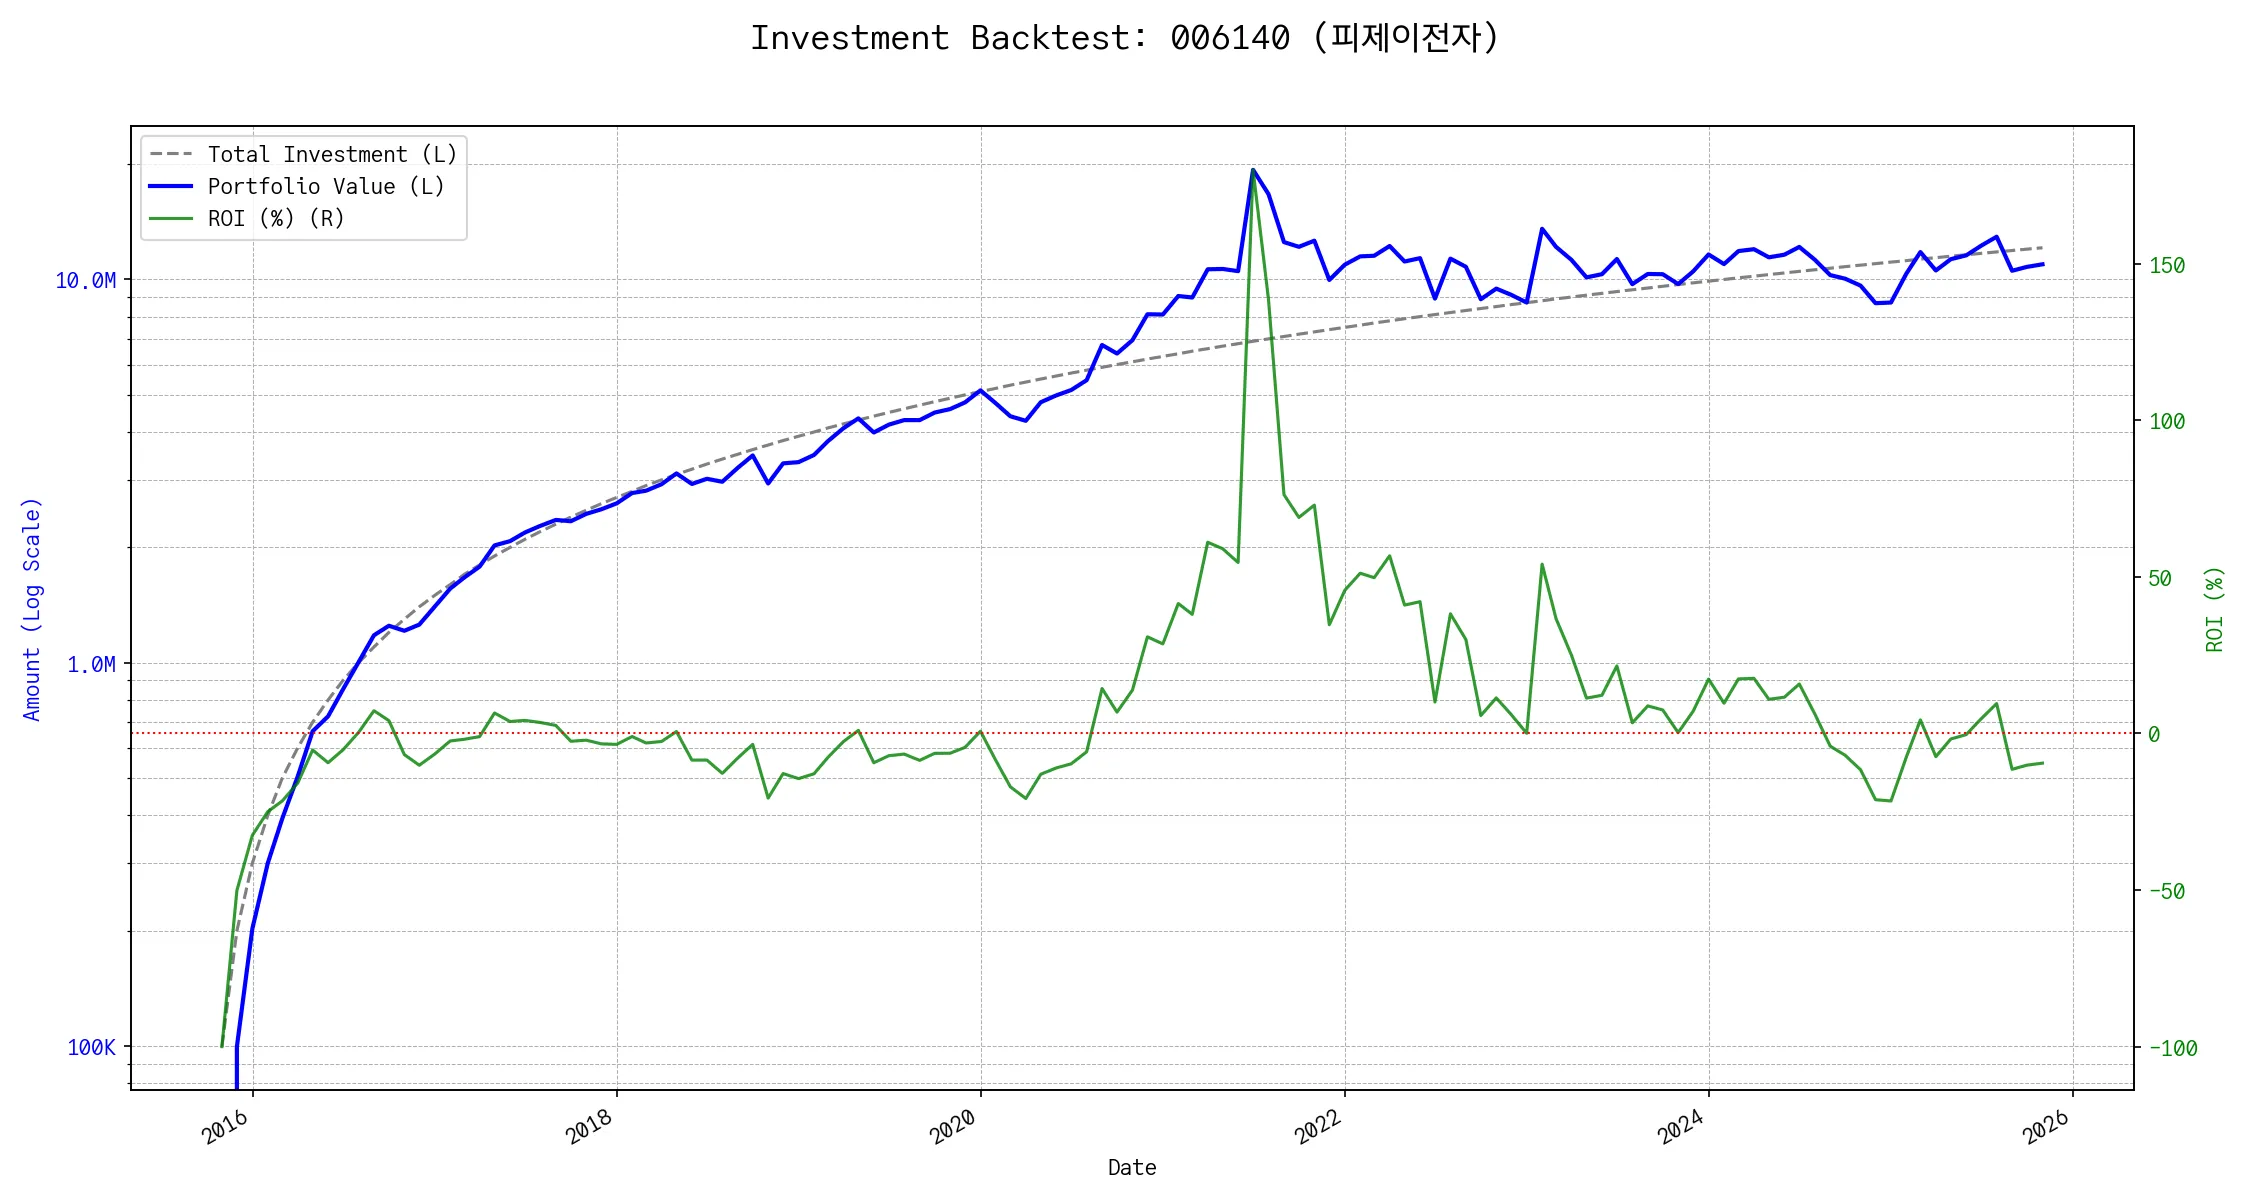The width and height of the screenshot is (2250, 1200).
Task: Click the 100K left axis label
Action: point(91,1047)
